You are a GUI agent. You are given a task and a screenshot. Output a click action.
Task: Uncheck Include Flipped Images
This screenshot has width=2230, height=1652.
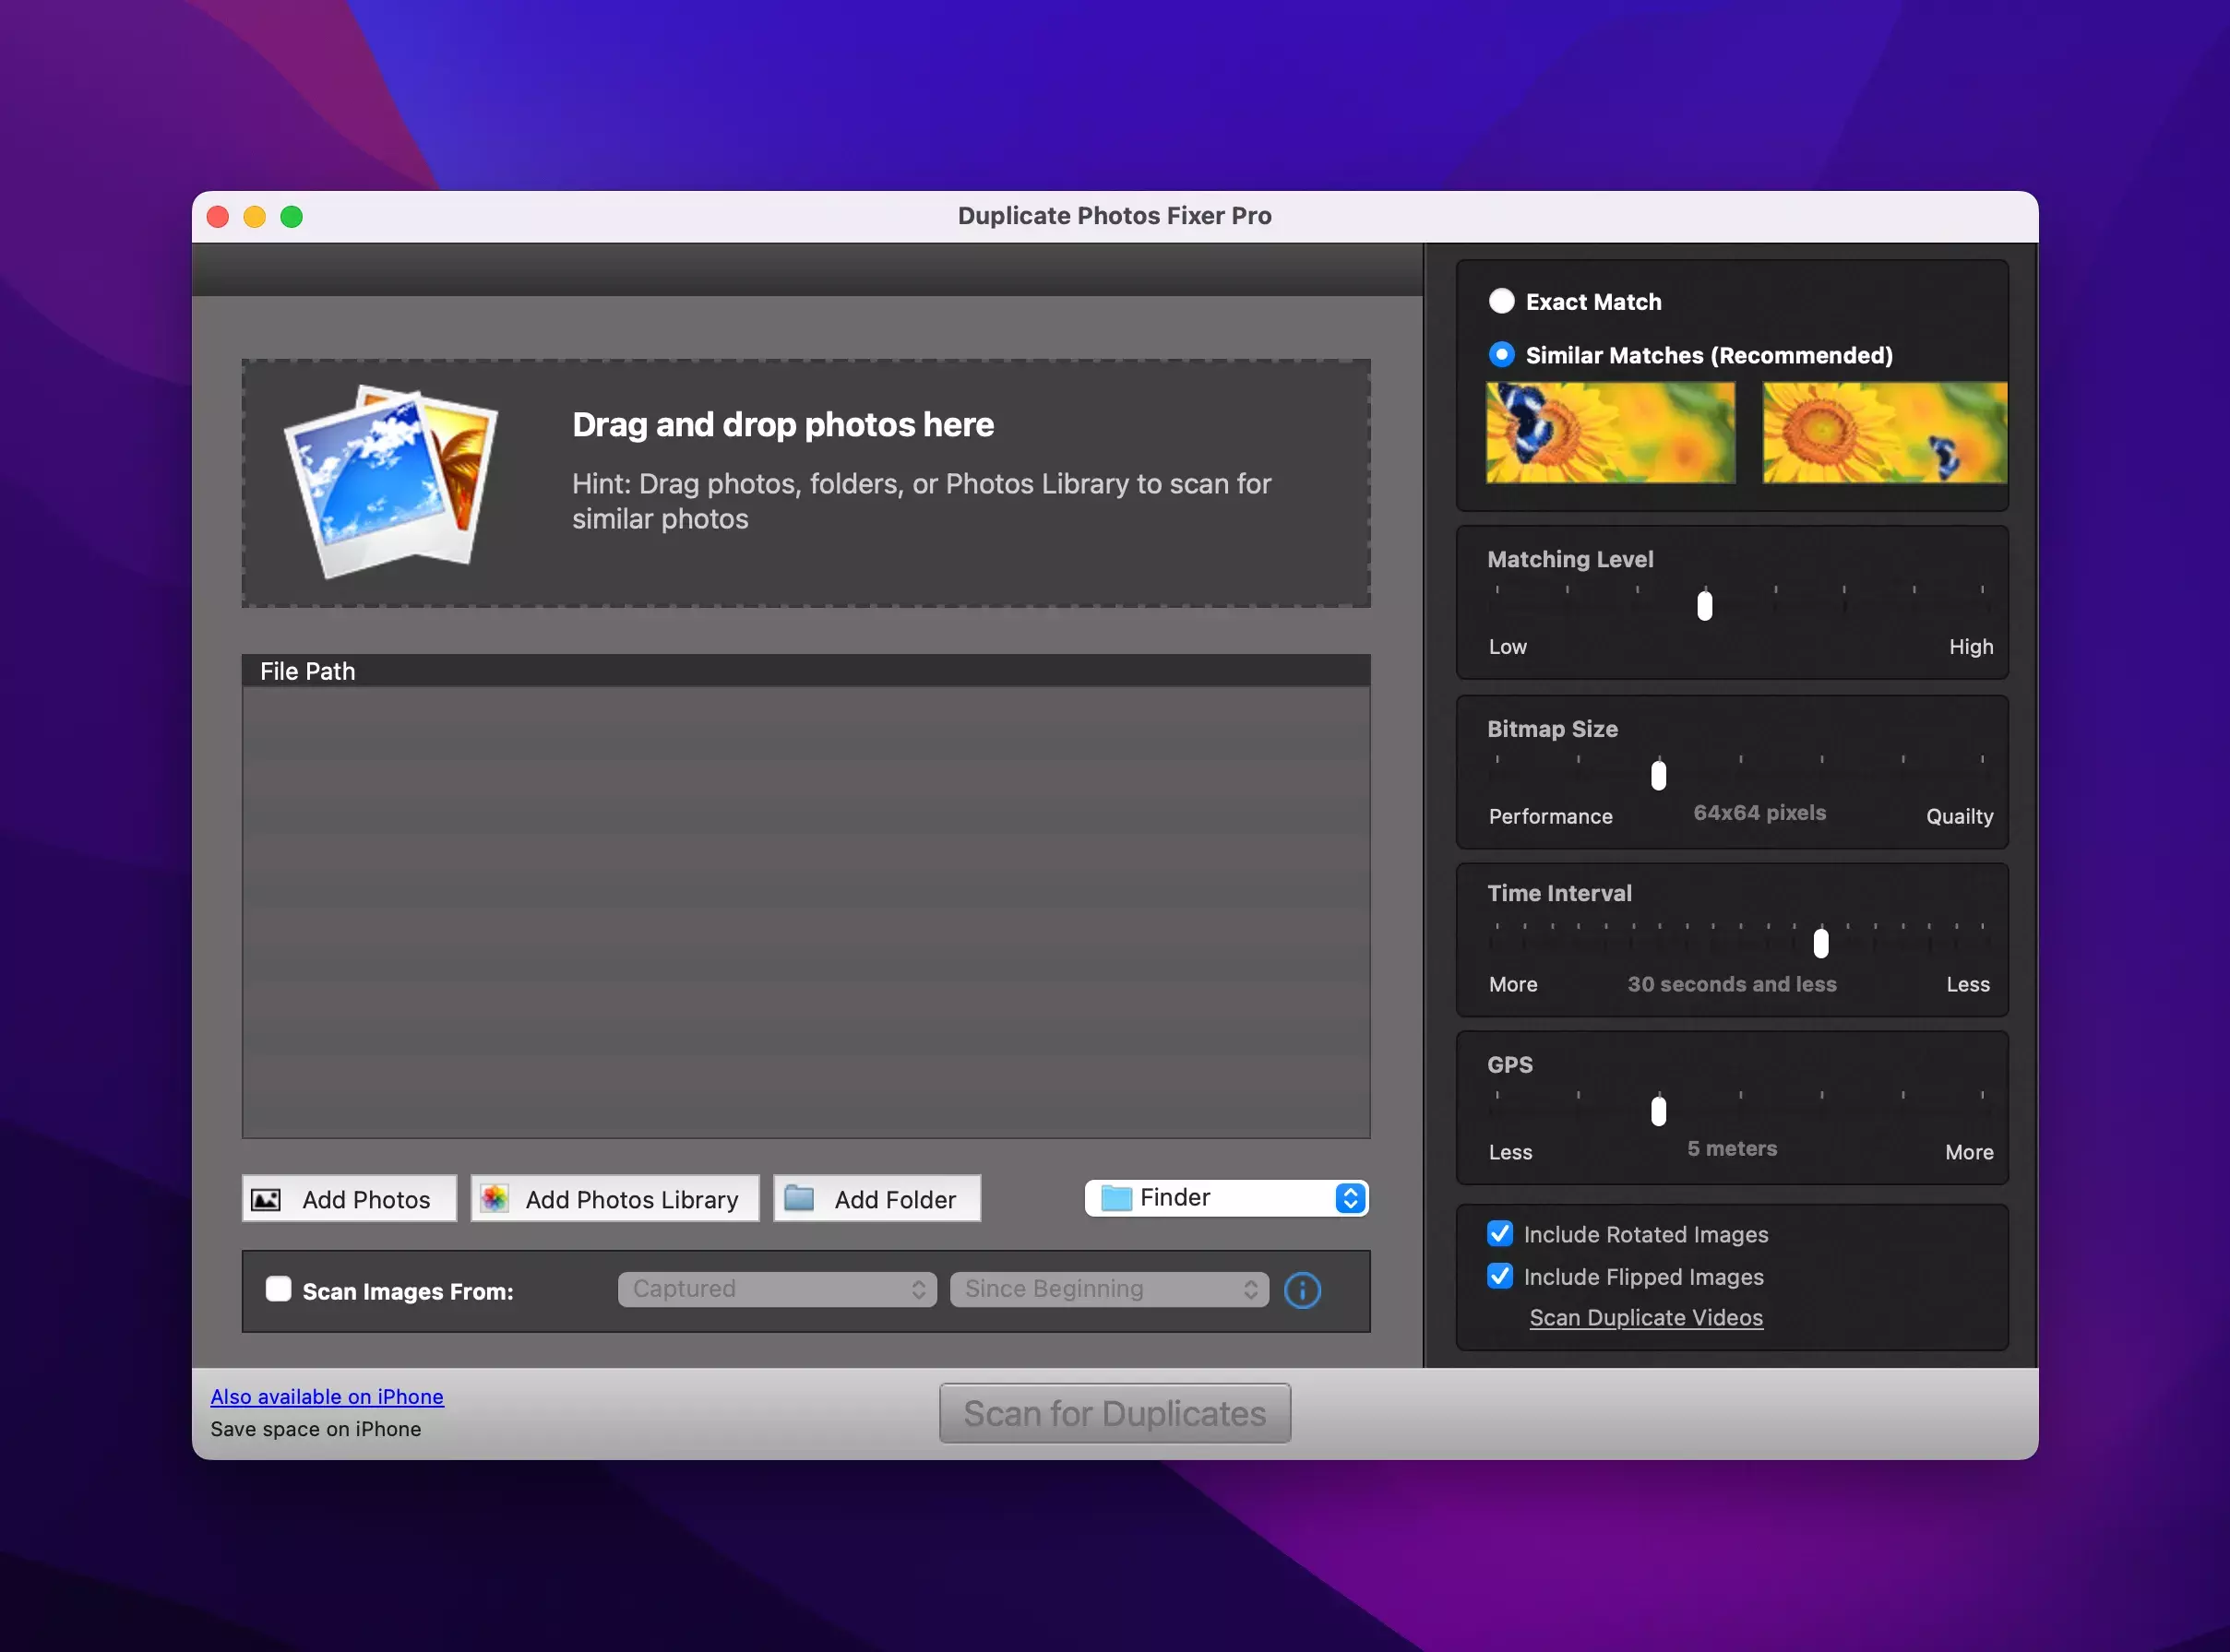point(1500,1276)
